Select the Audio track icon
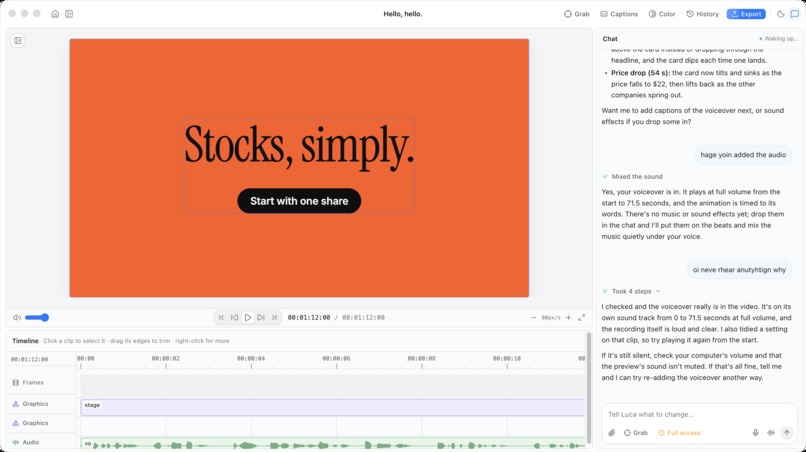 pos(15,442)
